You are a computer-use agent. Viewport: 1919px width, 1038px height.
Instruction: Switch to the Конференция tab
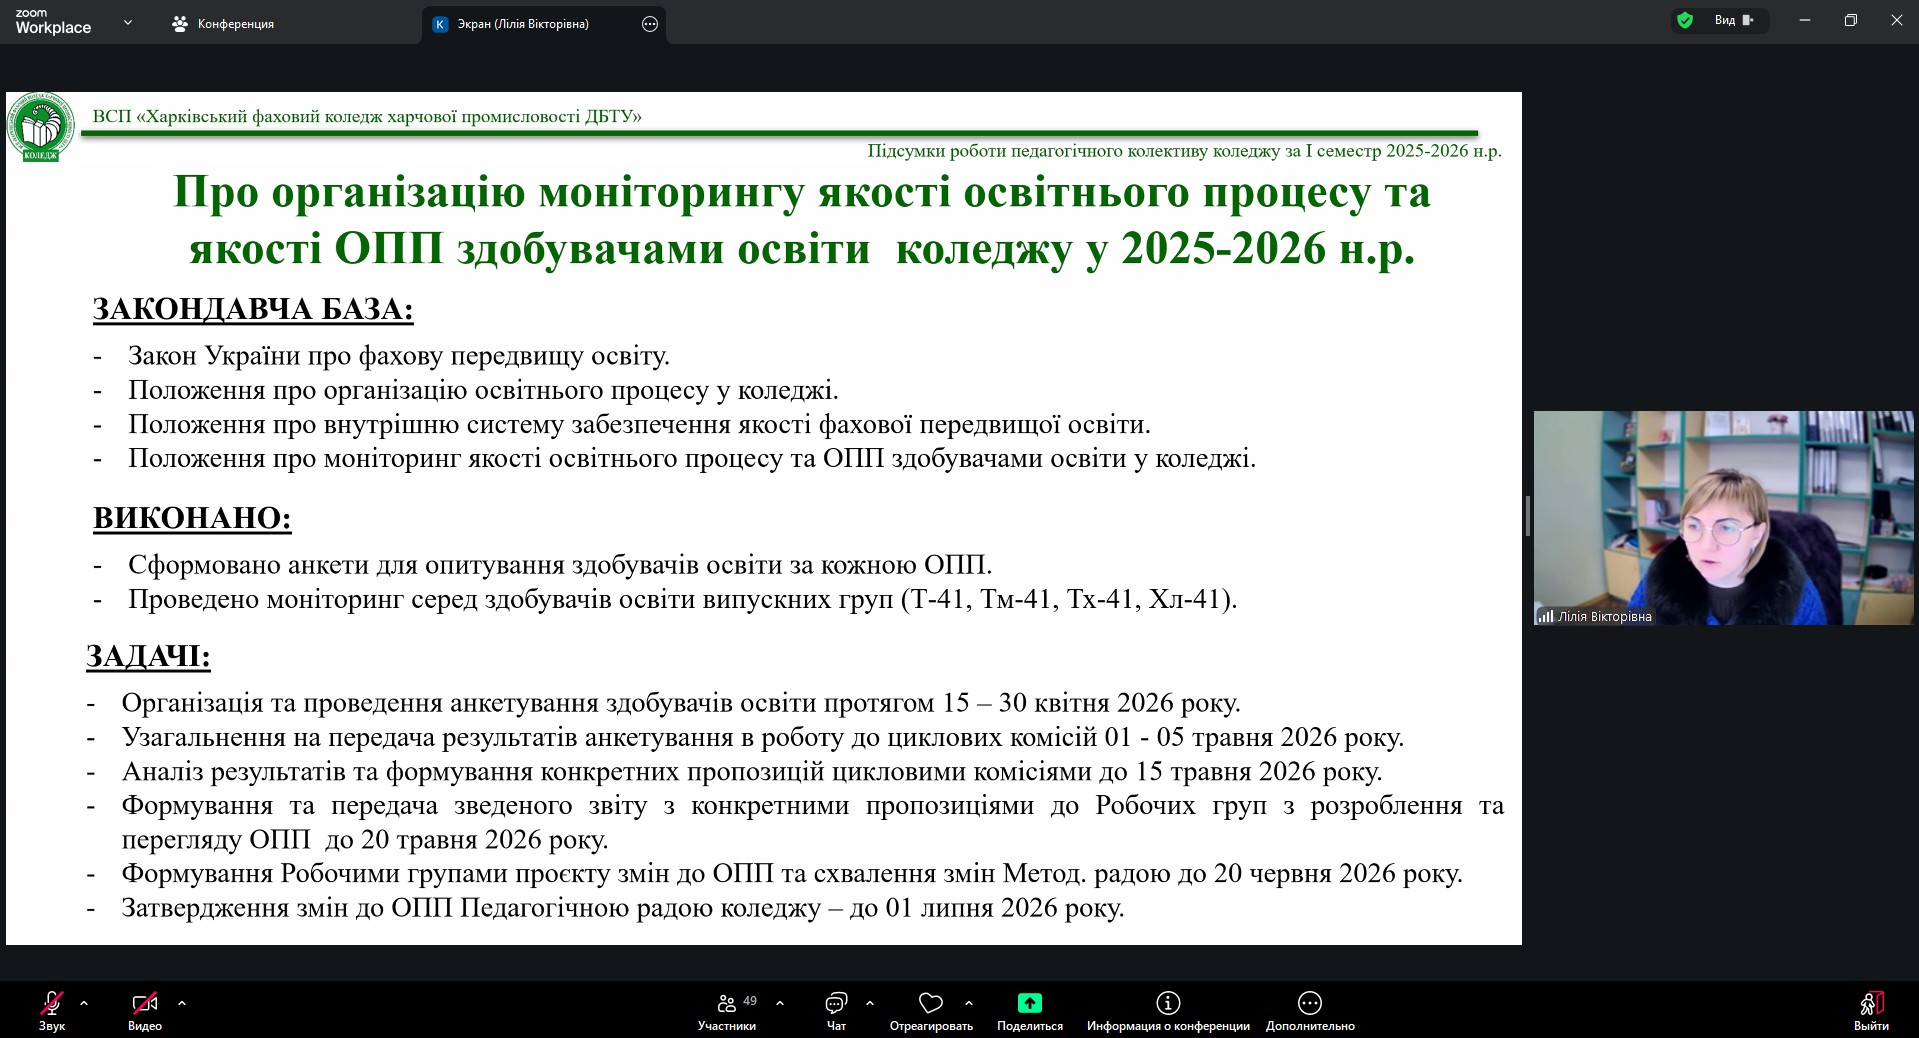point(223,24)
